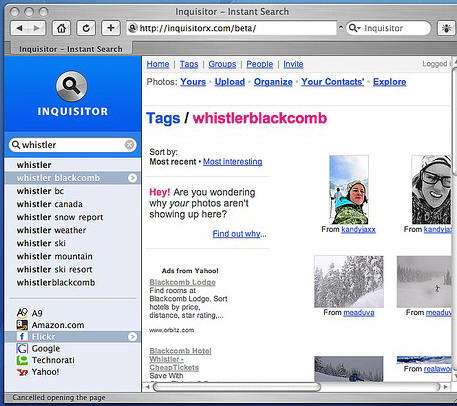
Task: Open the People navigation link
Action: tap(260, 64)
